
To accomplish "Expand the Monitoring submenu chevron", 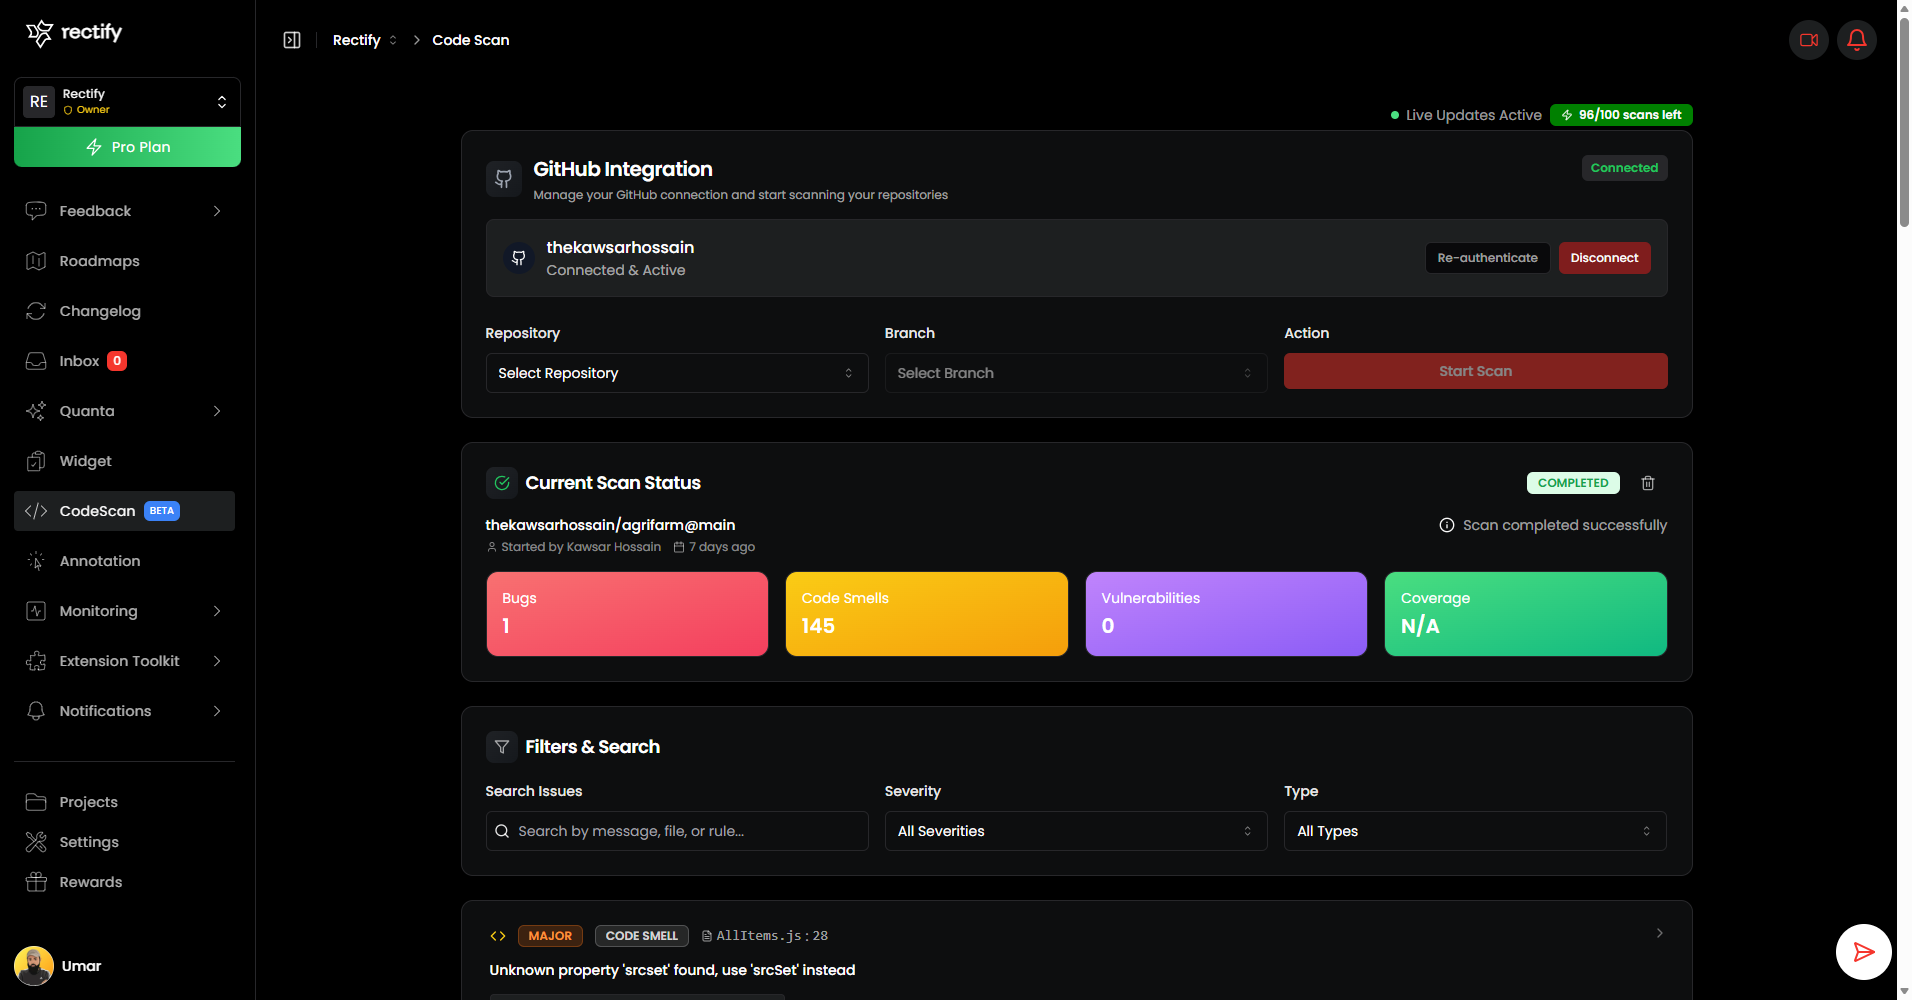I will point(217,611).
